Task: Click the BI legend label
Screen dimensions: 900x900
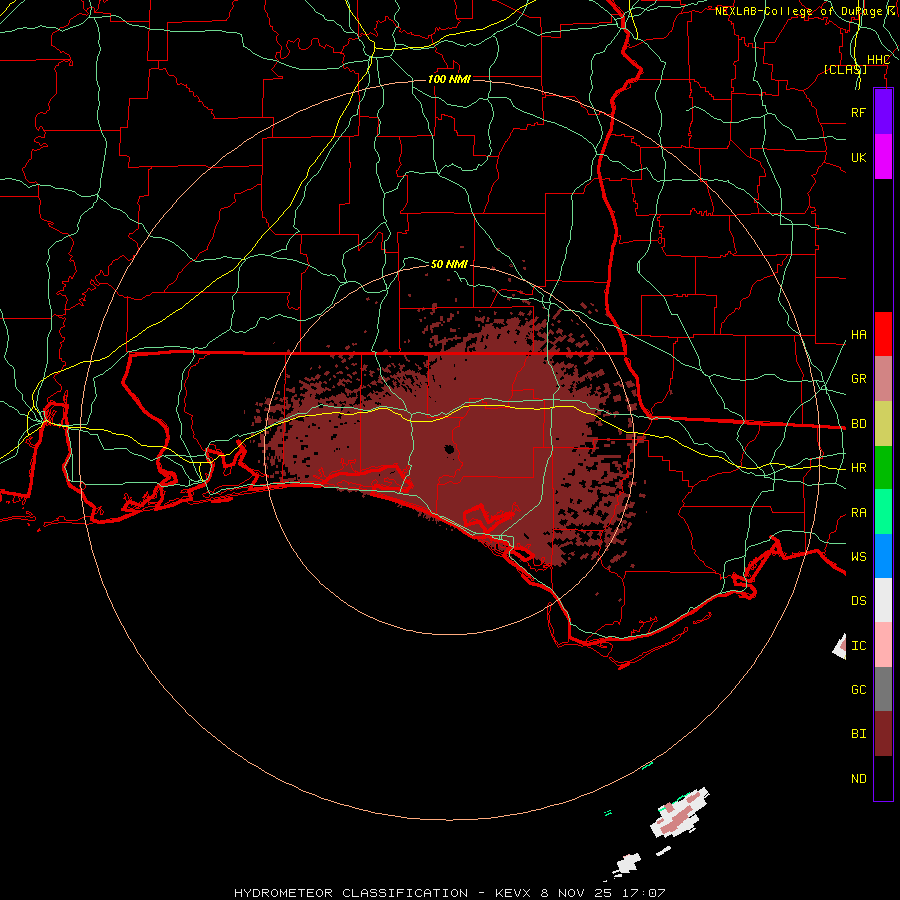Action: (858, 734)
